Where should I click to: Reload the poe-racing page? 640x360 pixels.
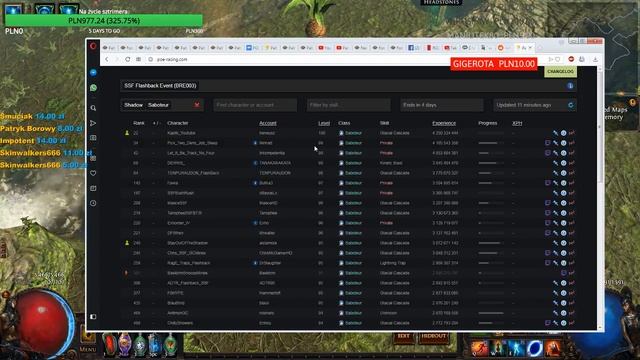click(127, 59)
